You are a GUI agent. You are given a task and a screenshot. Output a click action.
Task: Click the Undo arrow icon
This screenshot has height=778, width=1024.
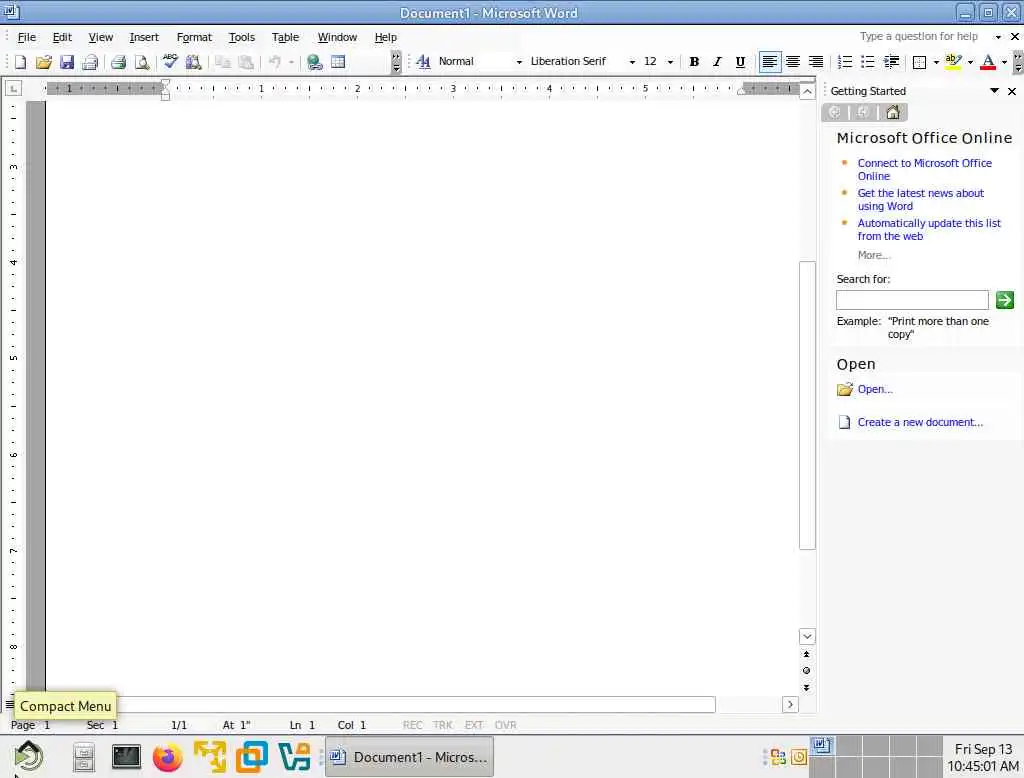click(x=275, y=62)
